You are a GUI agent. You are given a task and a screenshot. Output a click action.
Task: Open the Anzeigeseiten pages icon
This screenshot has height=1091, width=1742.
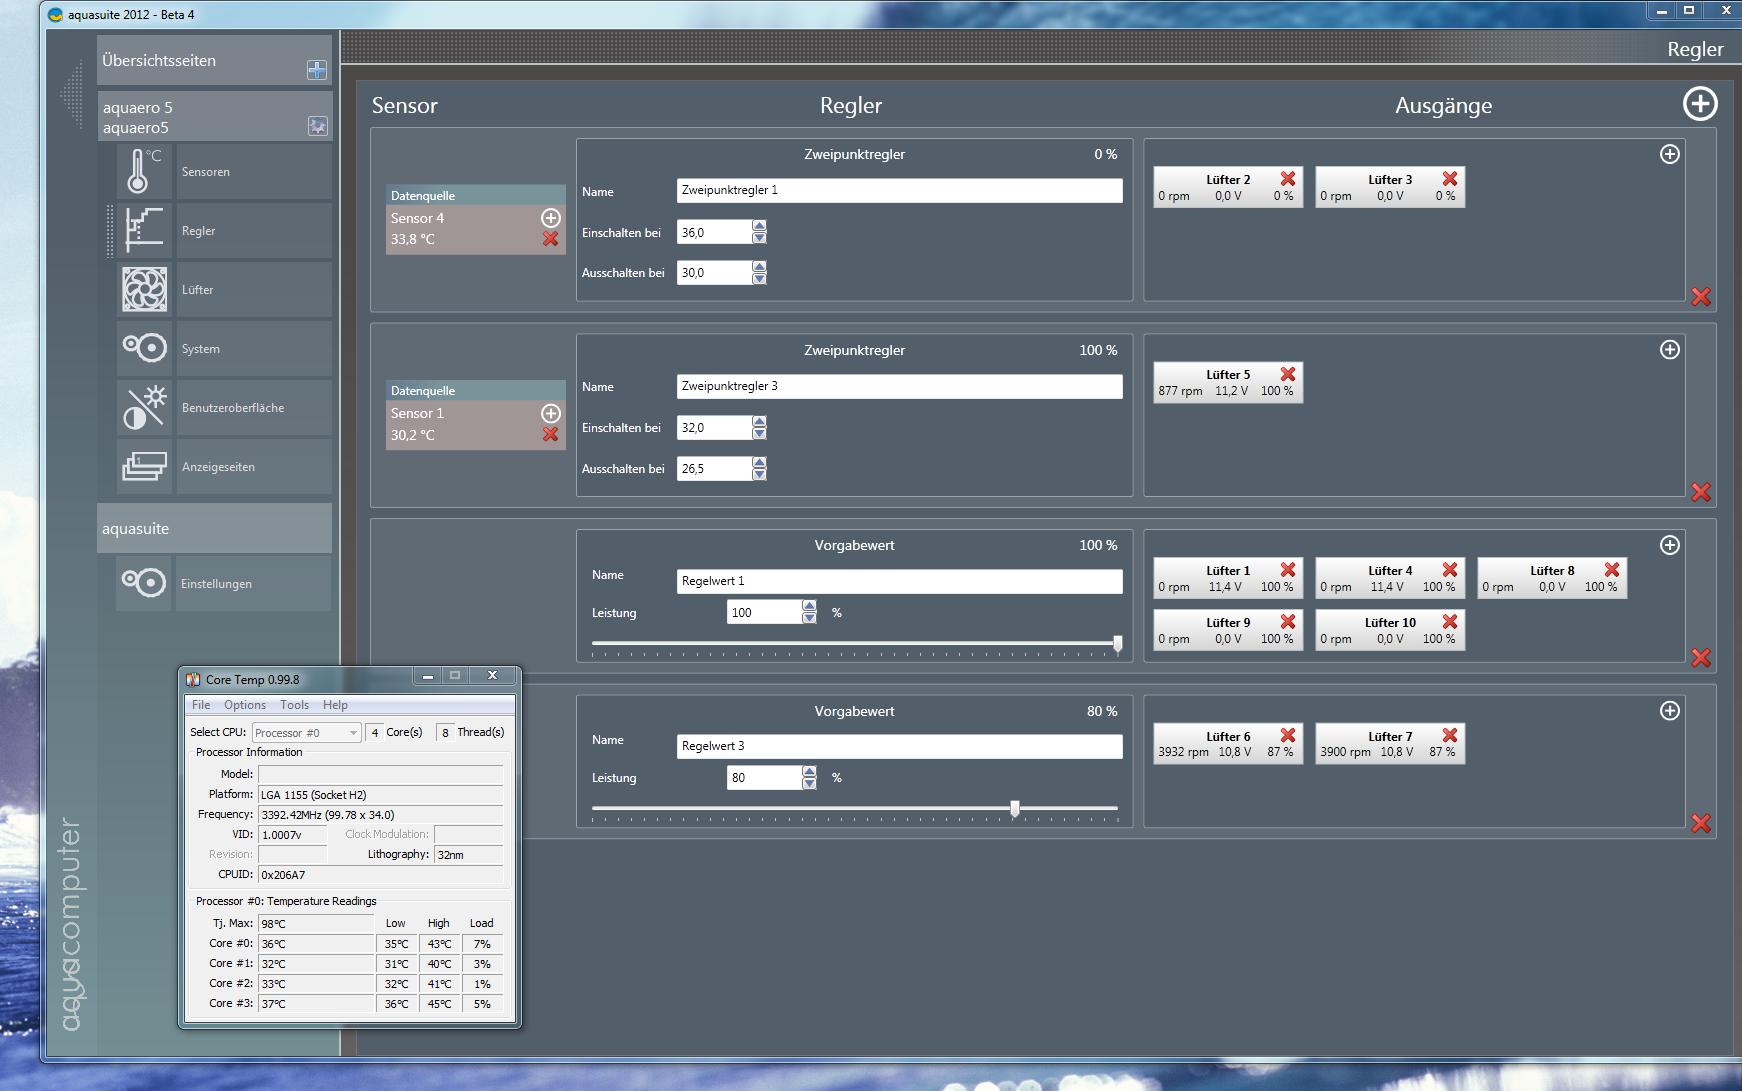click(144, 466)
